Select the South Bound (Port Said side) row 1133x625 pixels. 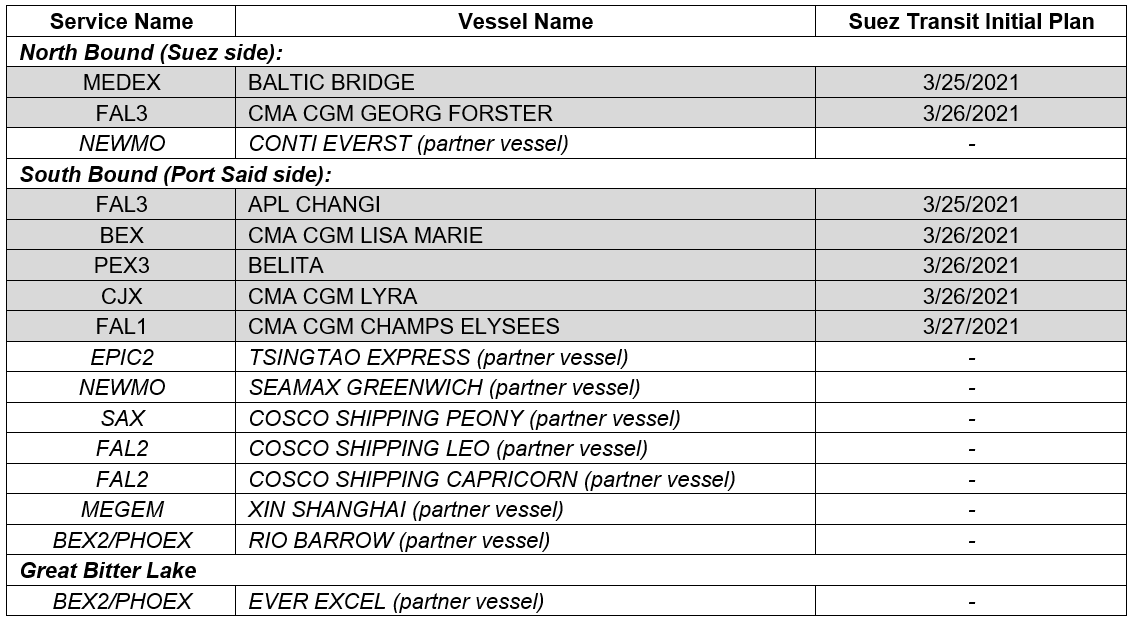(566, 174)
